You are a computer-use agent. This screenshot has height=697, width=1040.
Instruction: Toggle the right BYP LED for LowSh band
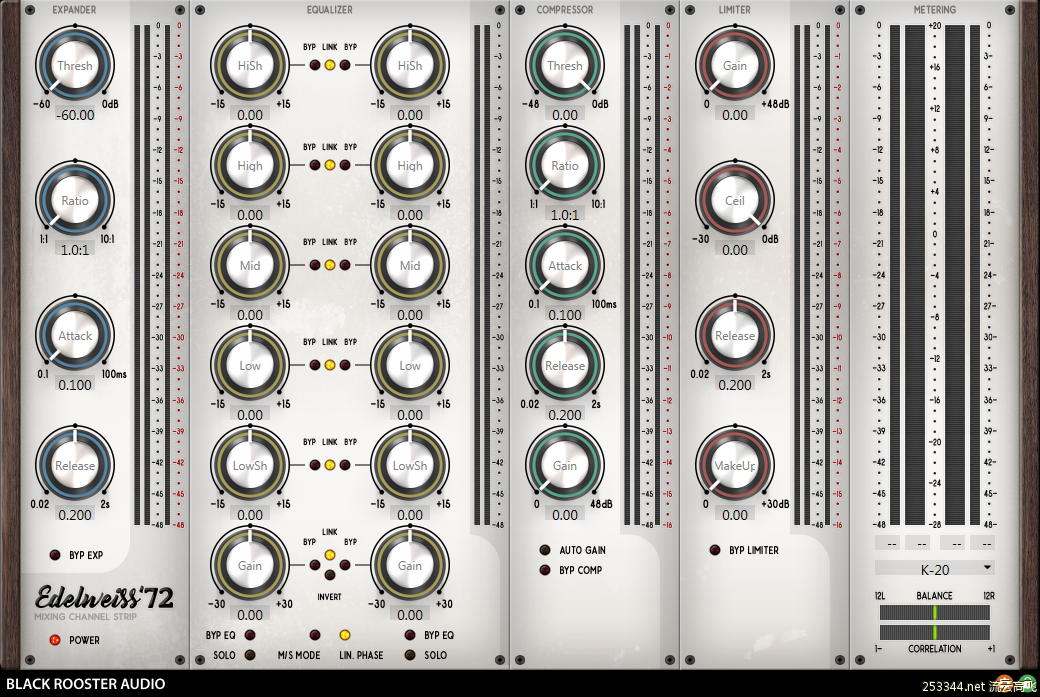click(345, 465)
